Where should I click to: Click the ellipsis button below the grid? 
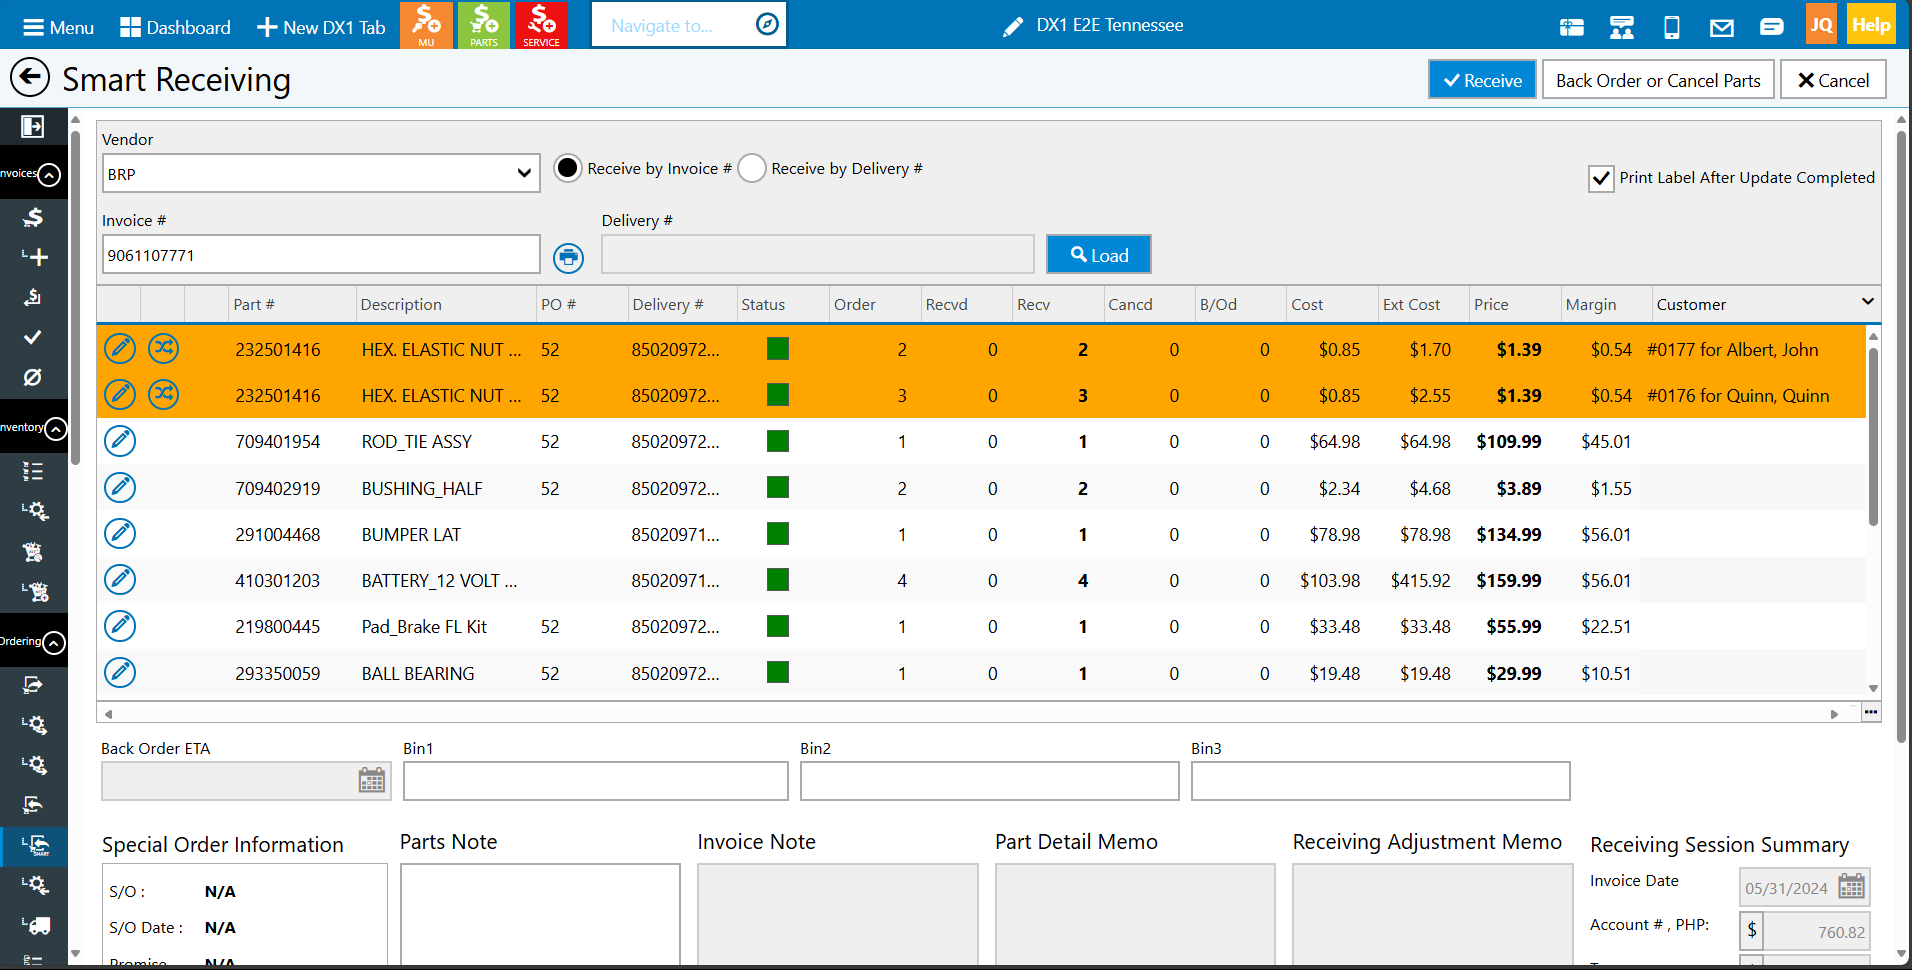[x=1871, y=712]
